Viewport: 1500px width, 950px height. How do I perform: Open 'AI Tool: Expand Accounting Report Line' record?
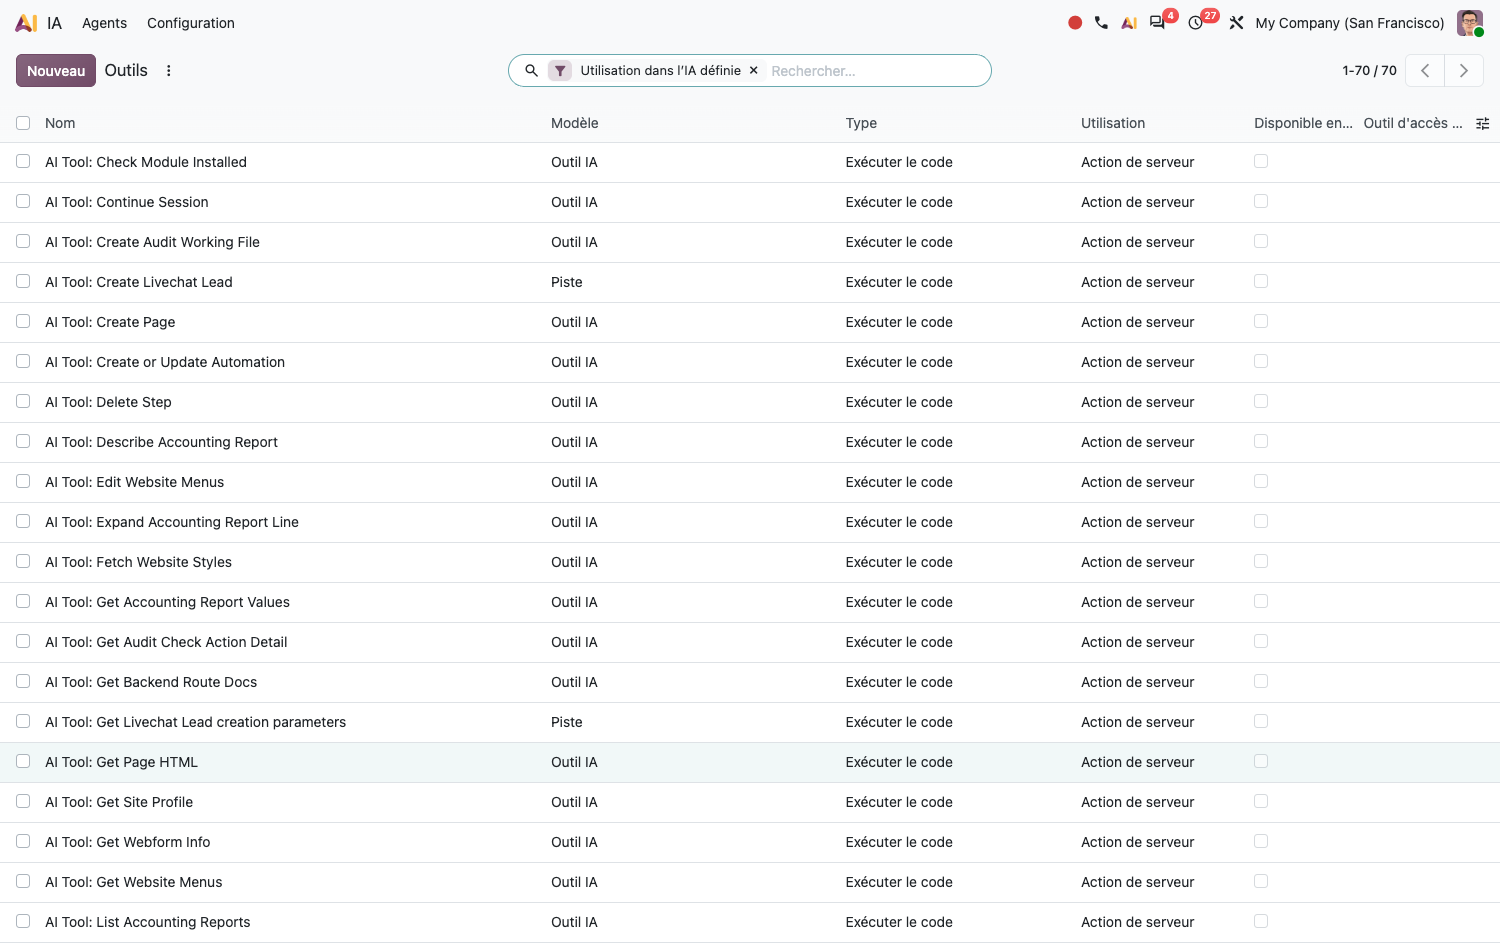click(172, 522)
